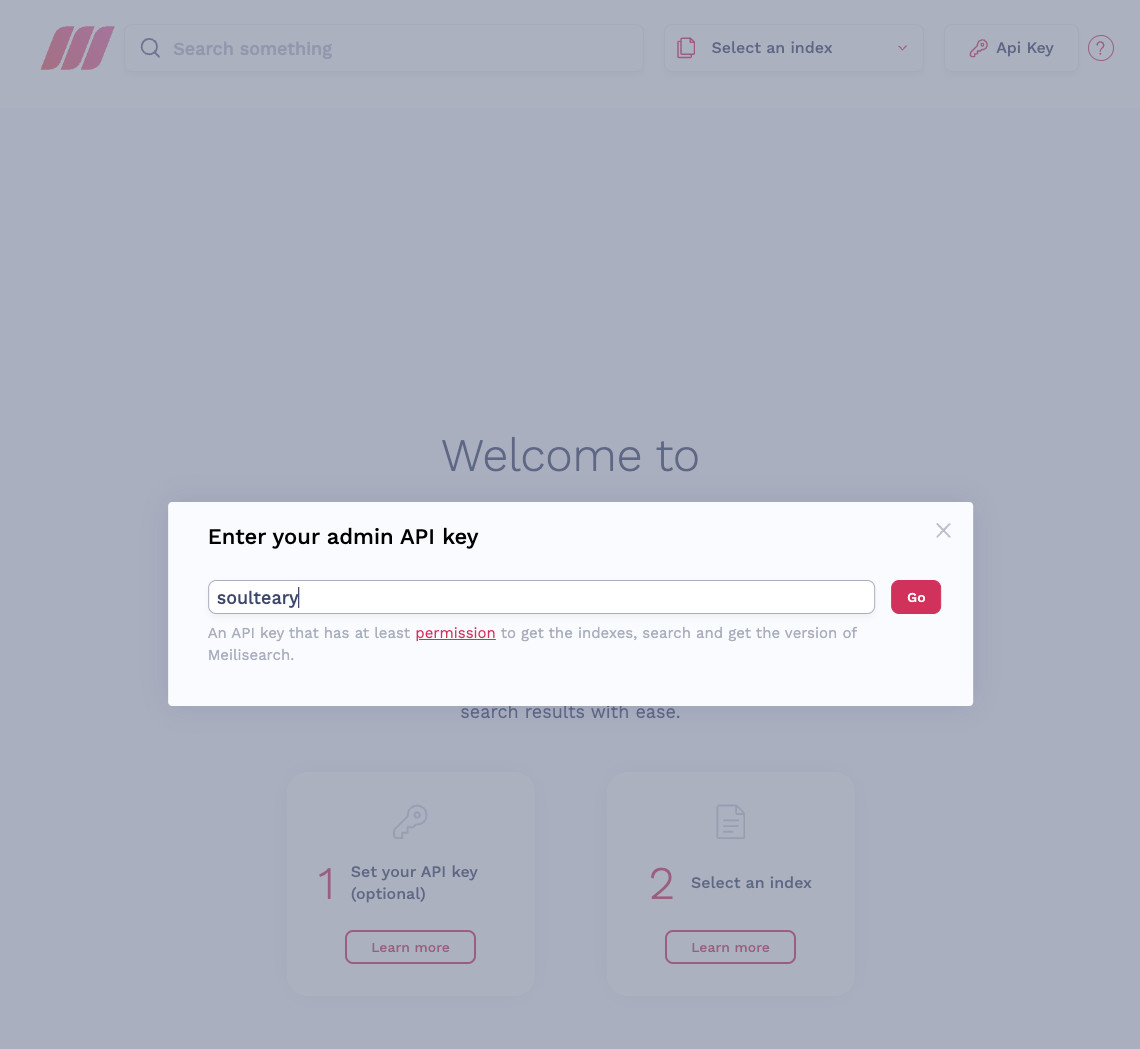Focus the admin API key input field

coord(541,597)
